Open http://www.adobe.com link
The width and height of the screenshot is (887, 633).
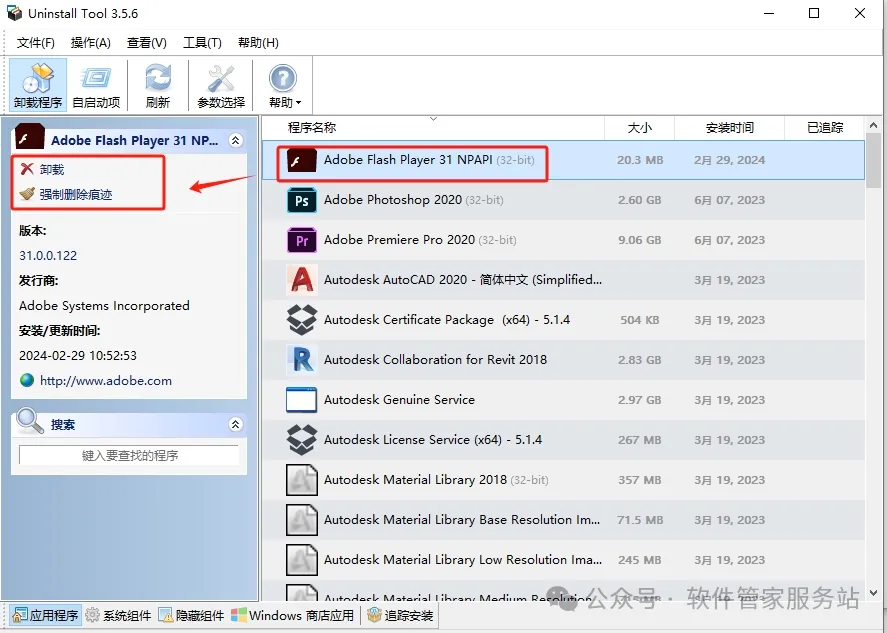coord(106,381)
